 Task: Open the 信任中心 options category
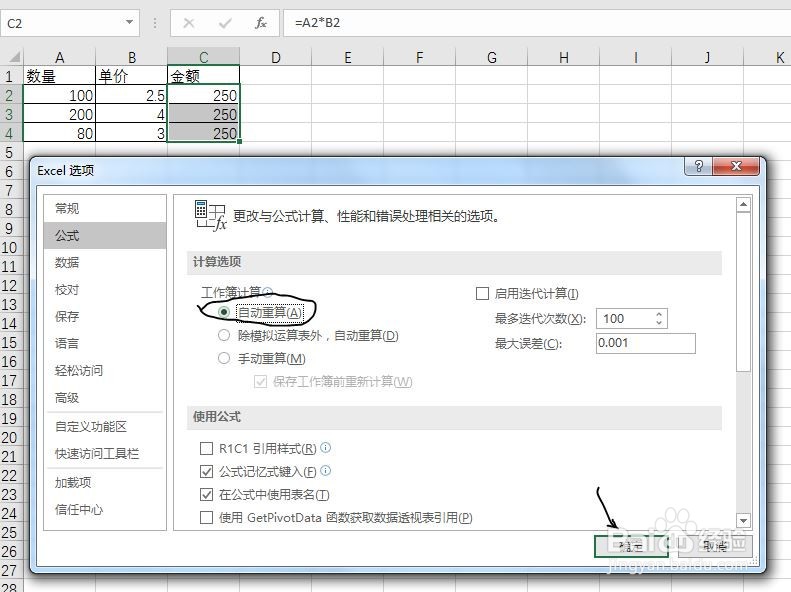click(x=105, y=510)
